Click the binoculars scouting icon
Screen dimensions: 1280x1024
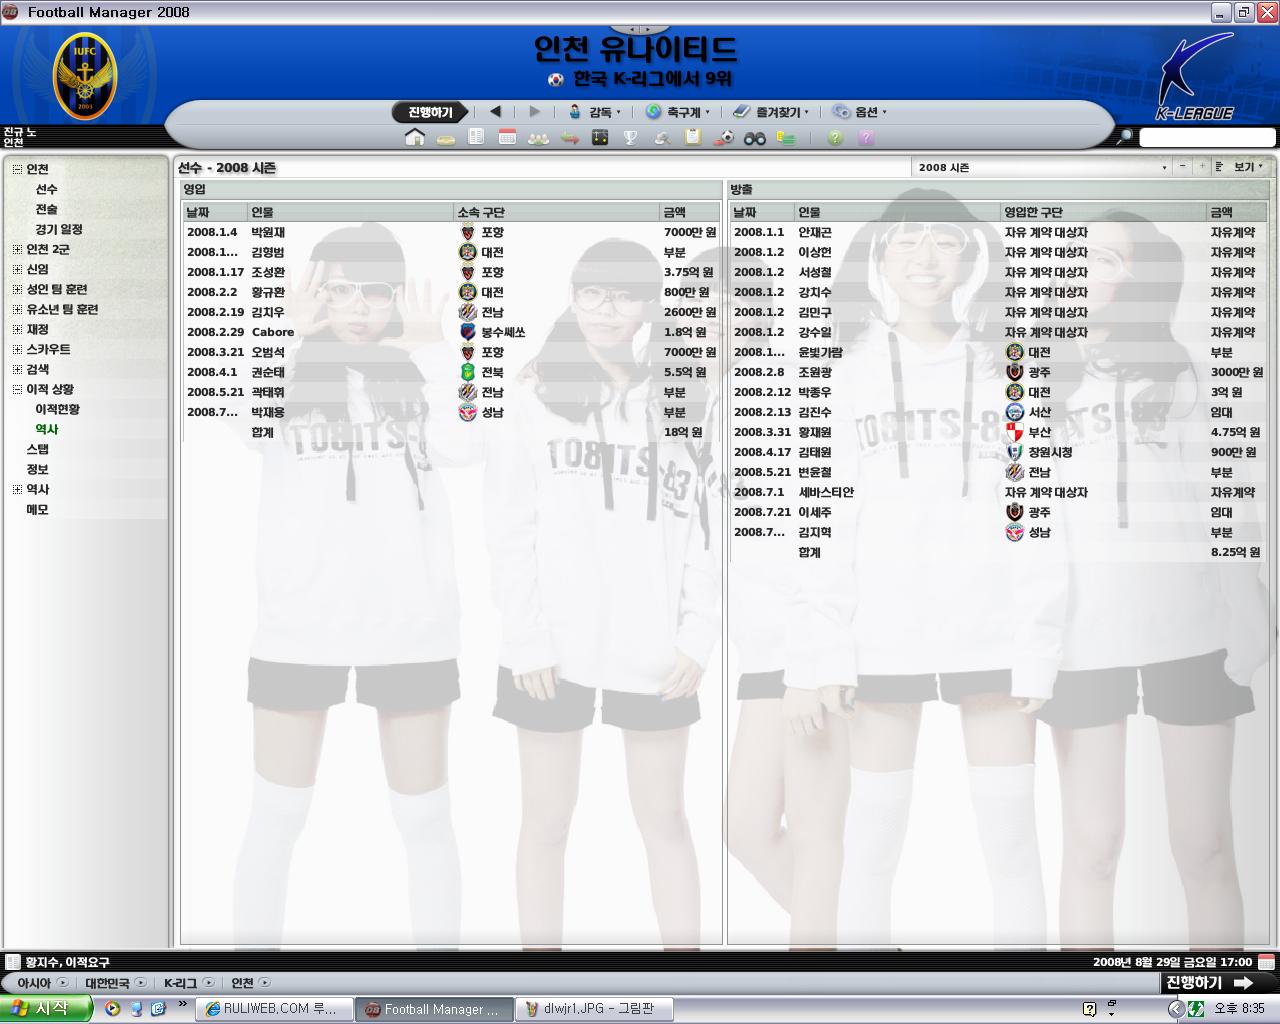coord(755,138)
